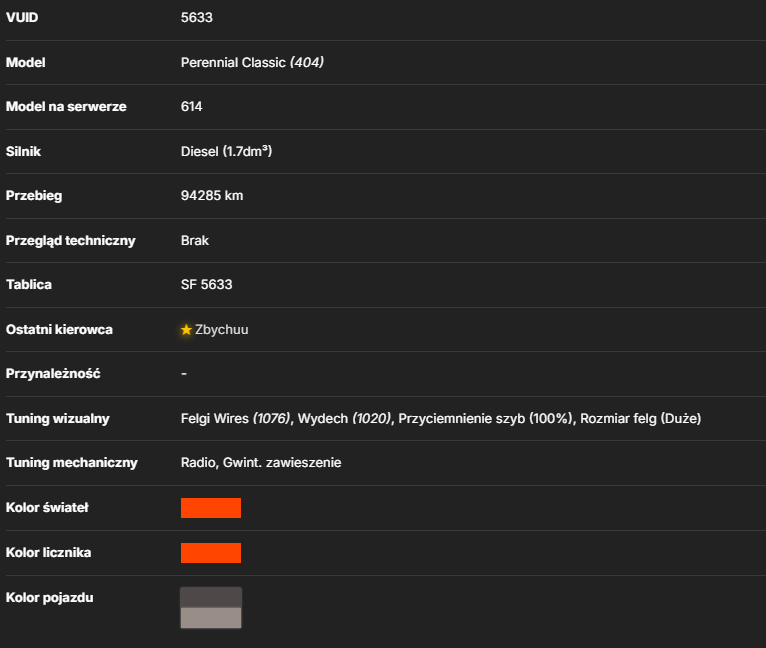Click the Kolor pojazdu label

49,598
